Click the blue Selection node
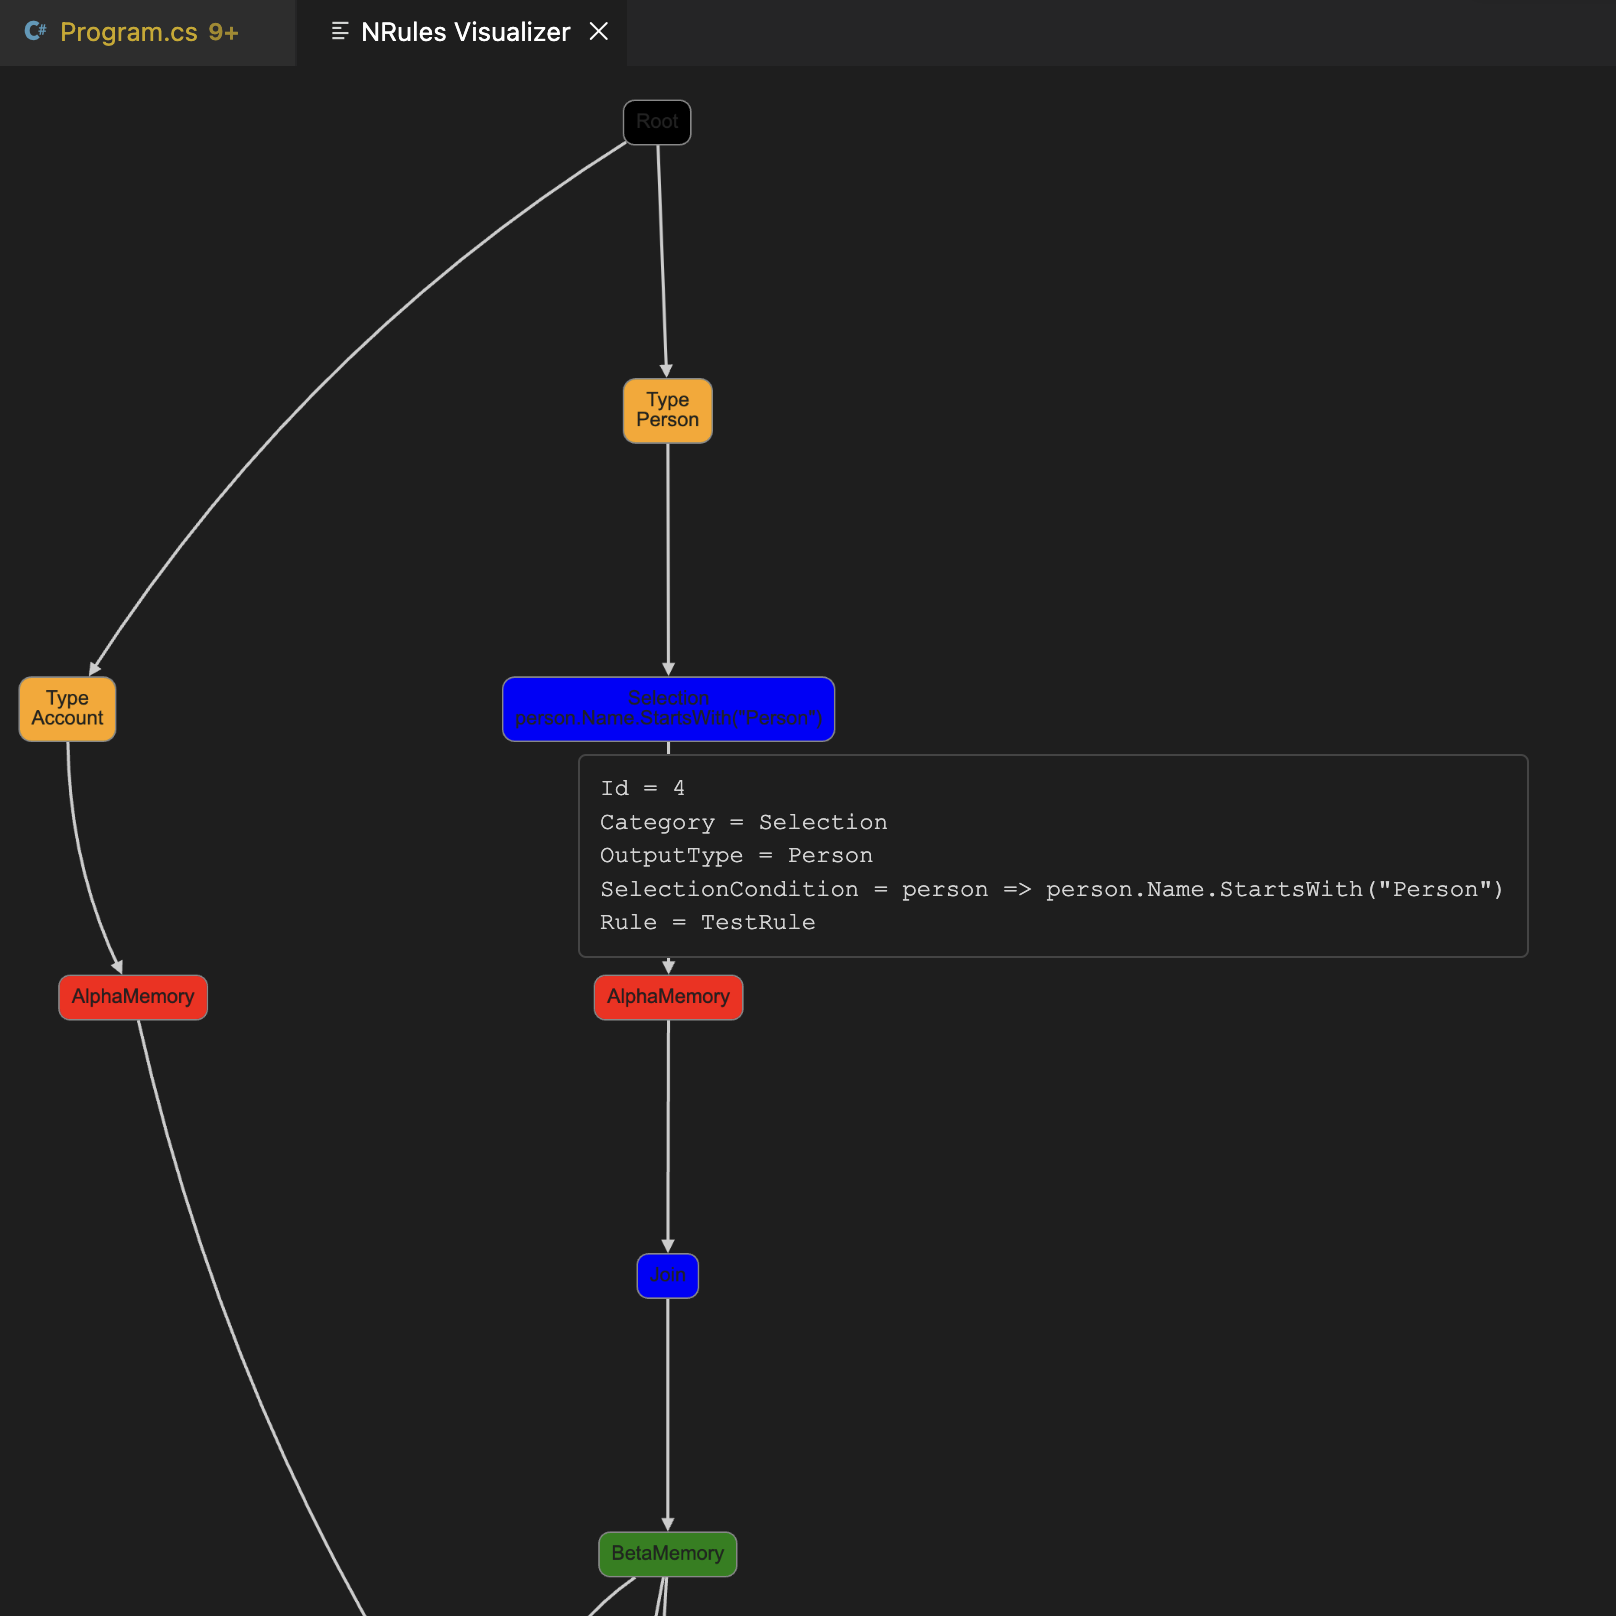The image size is (1616, 1616). coord(668,708)
